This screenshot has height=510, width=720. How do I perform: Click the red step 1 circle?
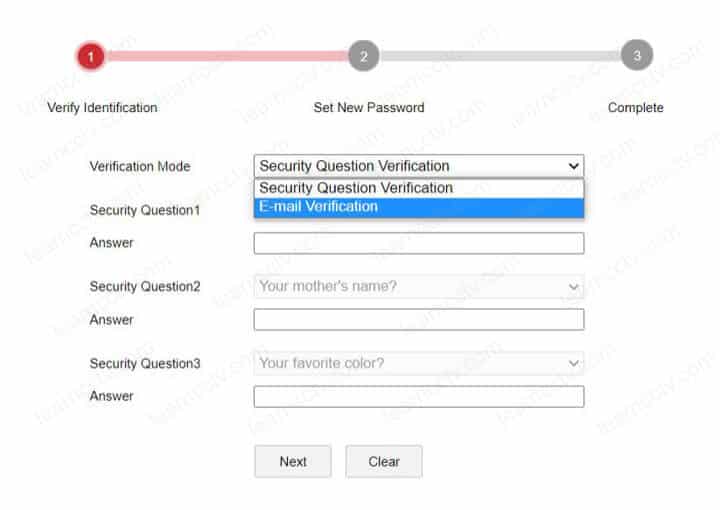point(90,56)
